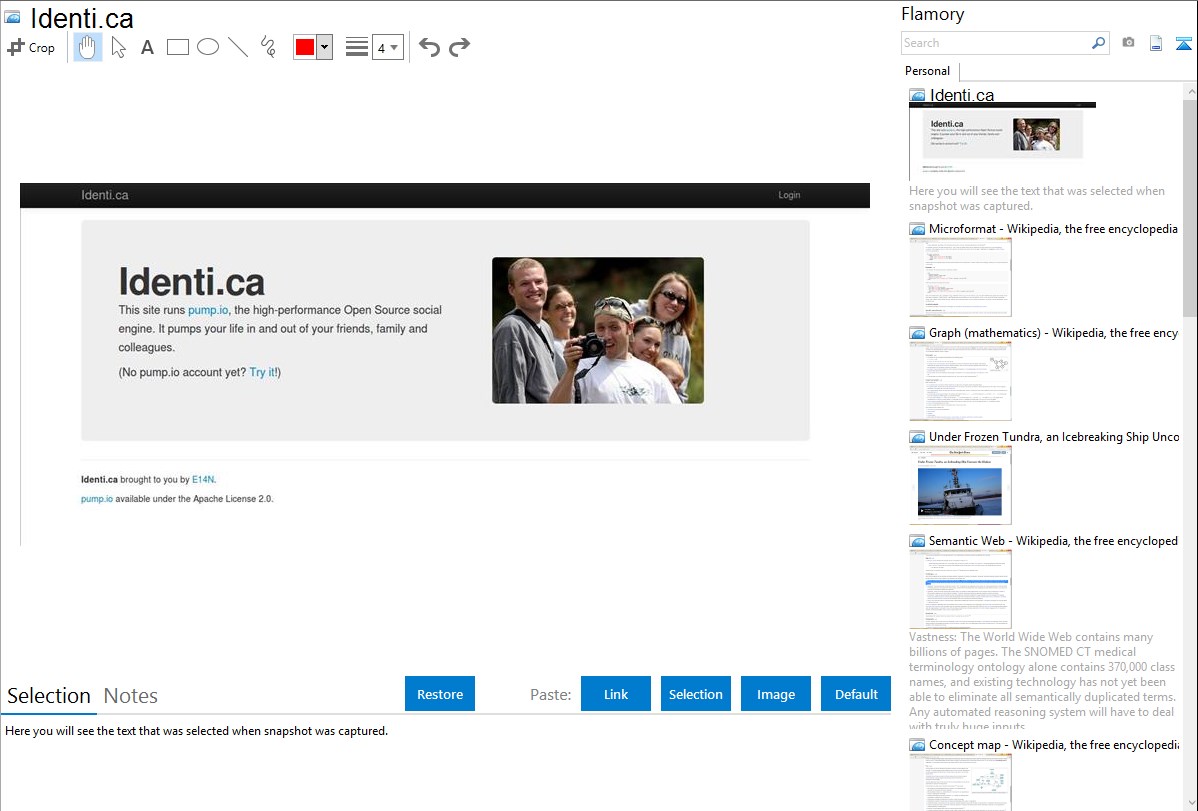Viewport: 1198px width, 811px height.
Task: Activate the Crop tool
Action: tap(31, 47)
